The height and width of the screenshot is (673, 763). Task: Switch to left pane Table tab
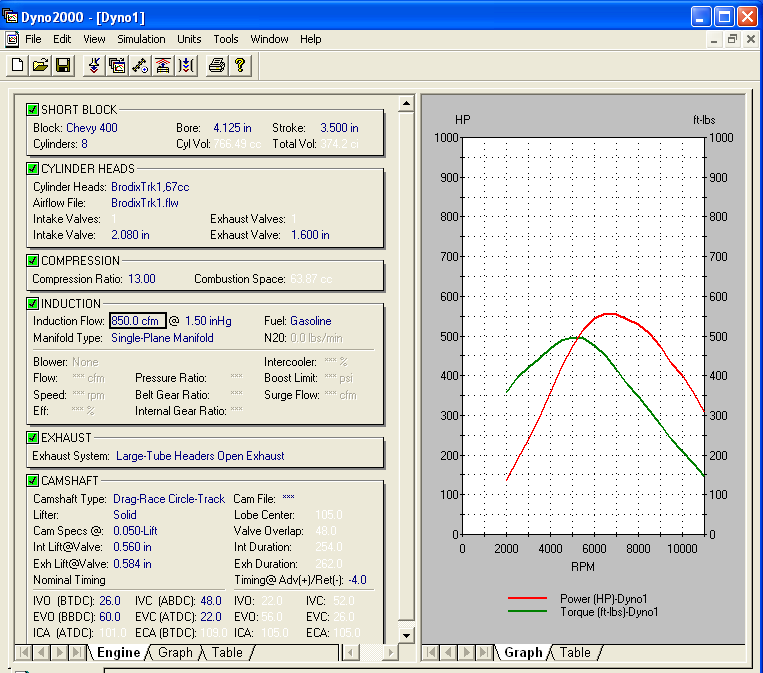coord(227,652)
